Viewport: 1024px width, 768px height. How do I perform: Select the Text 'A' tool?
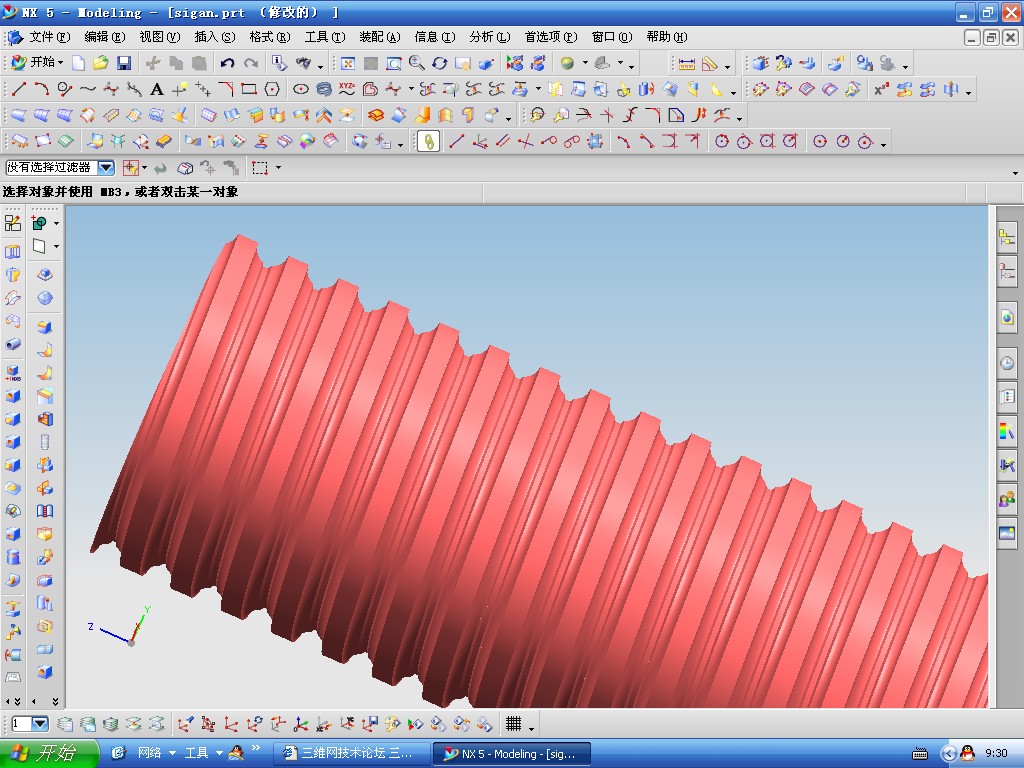(156, 89)
